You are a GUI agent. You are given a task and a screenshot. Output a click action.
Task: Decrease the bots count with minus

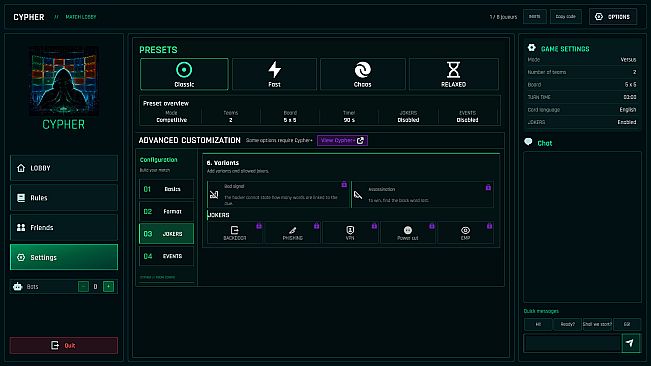83,287
